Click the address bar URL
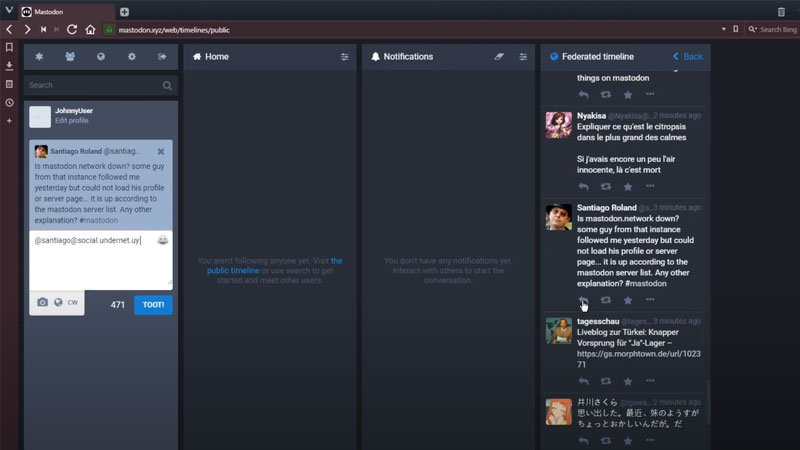 coord(174,30)
